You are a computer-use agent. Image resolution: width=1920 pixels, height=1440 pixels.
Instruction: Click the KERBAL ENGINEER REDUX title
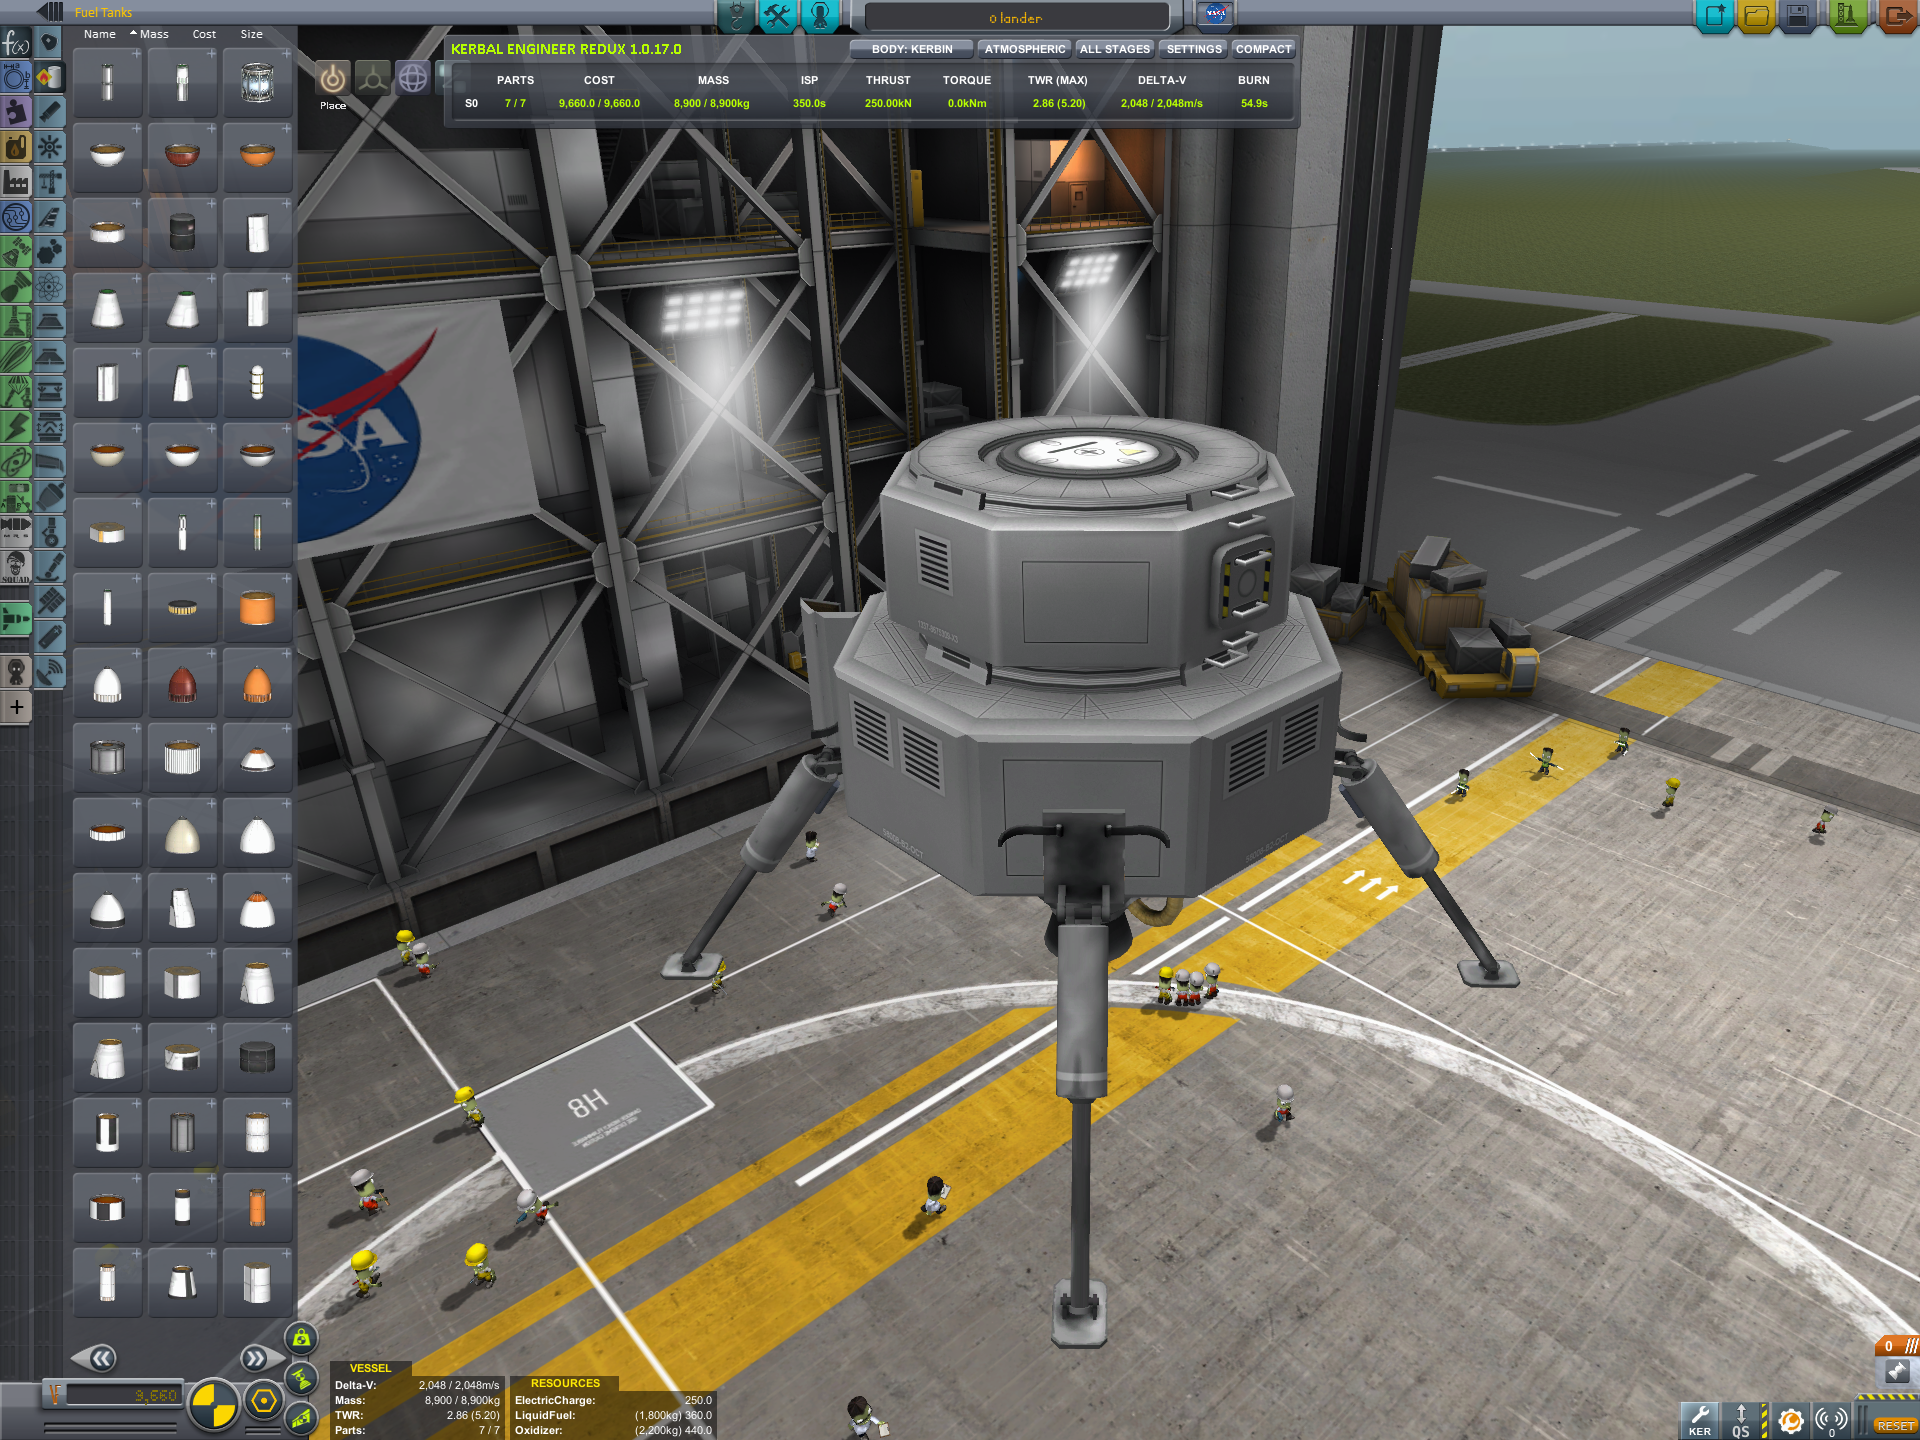[566, 49]
